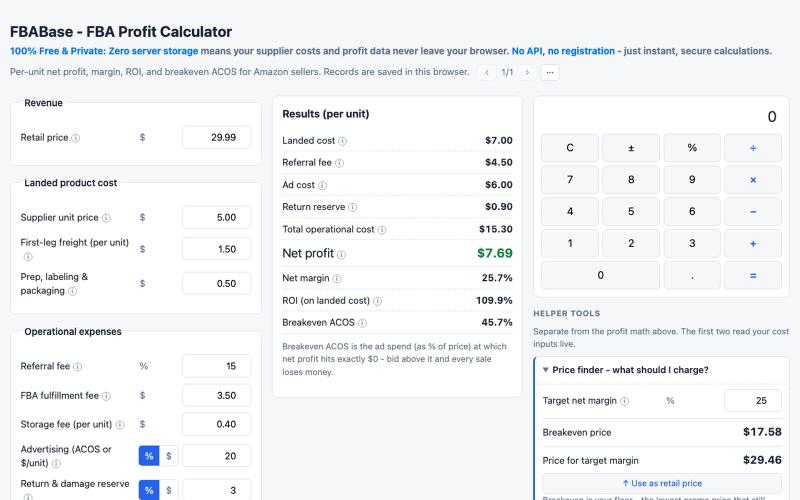
Task: Focus the Retail price input field
Action: point(216,138)
